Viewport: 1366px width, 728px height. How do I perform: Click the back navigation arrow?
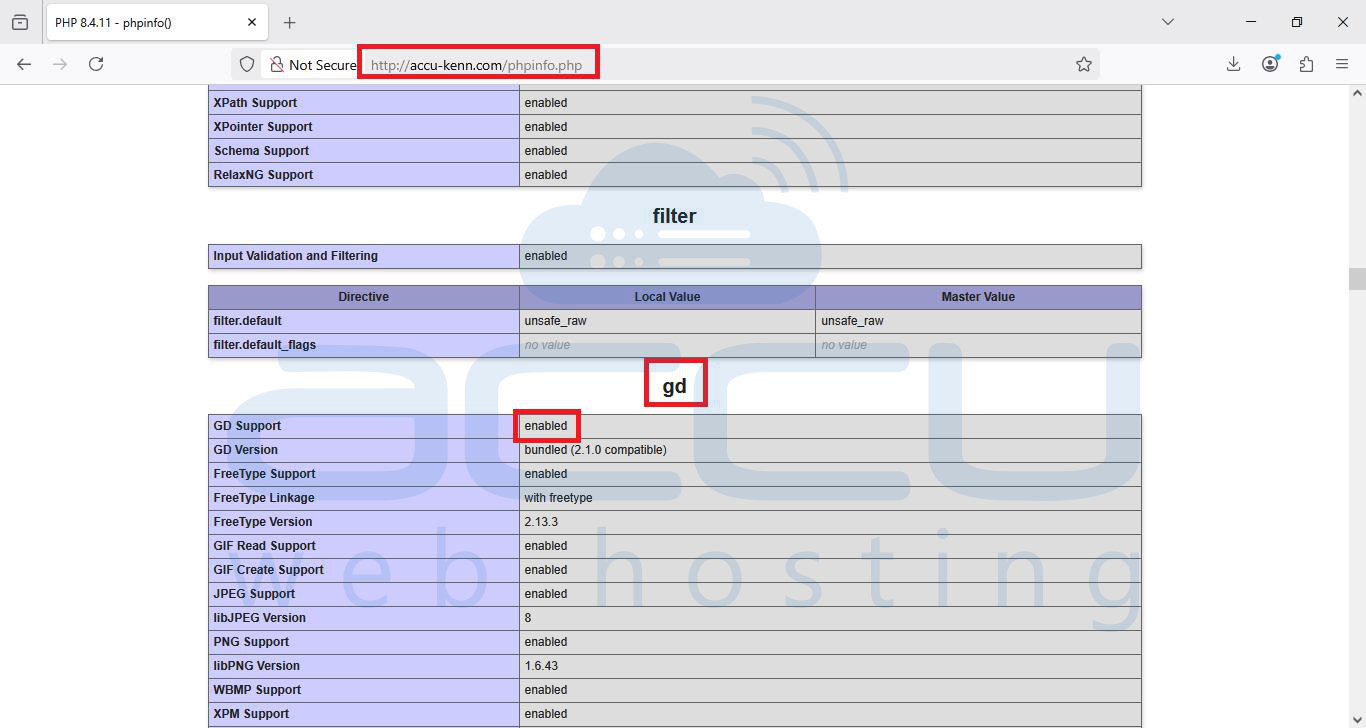pos(24,63)
